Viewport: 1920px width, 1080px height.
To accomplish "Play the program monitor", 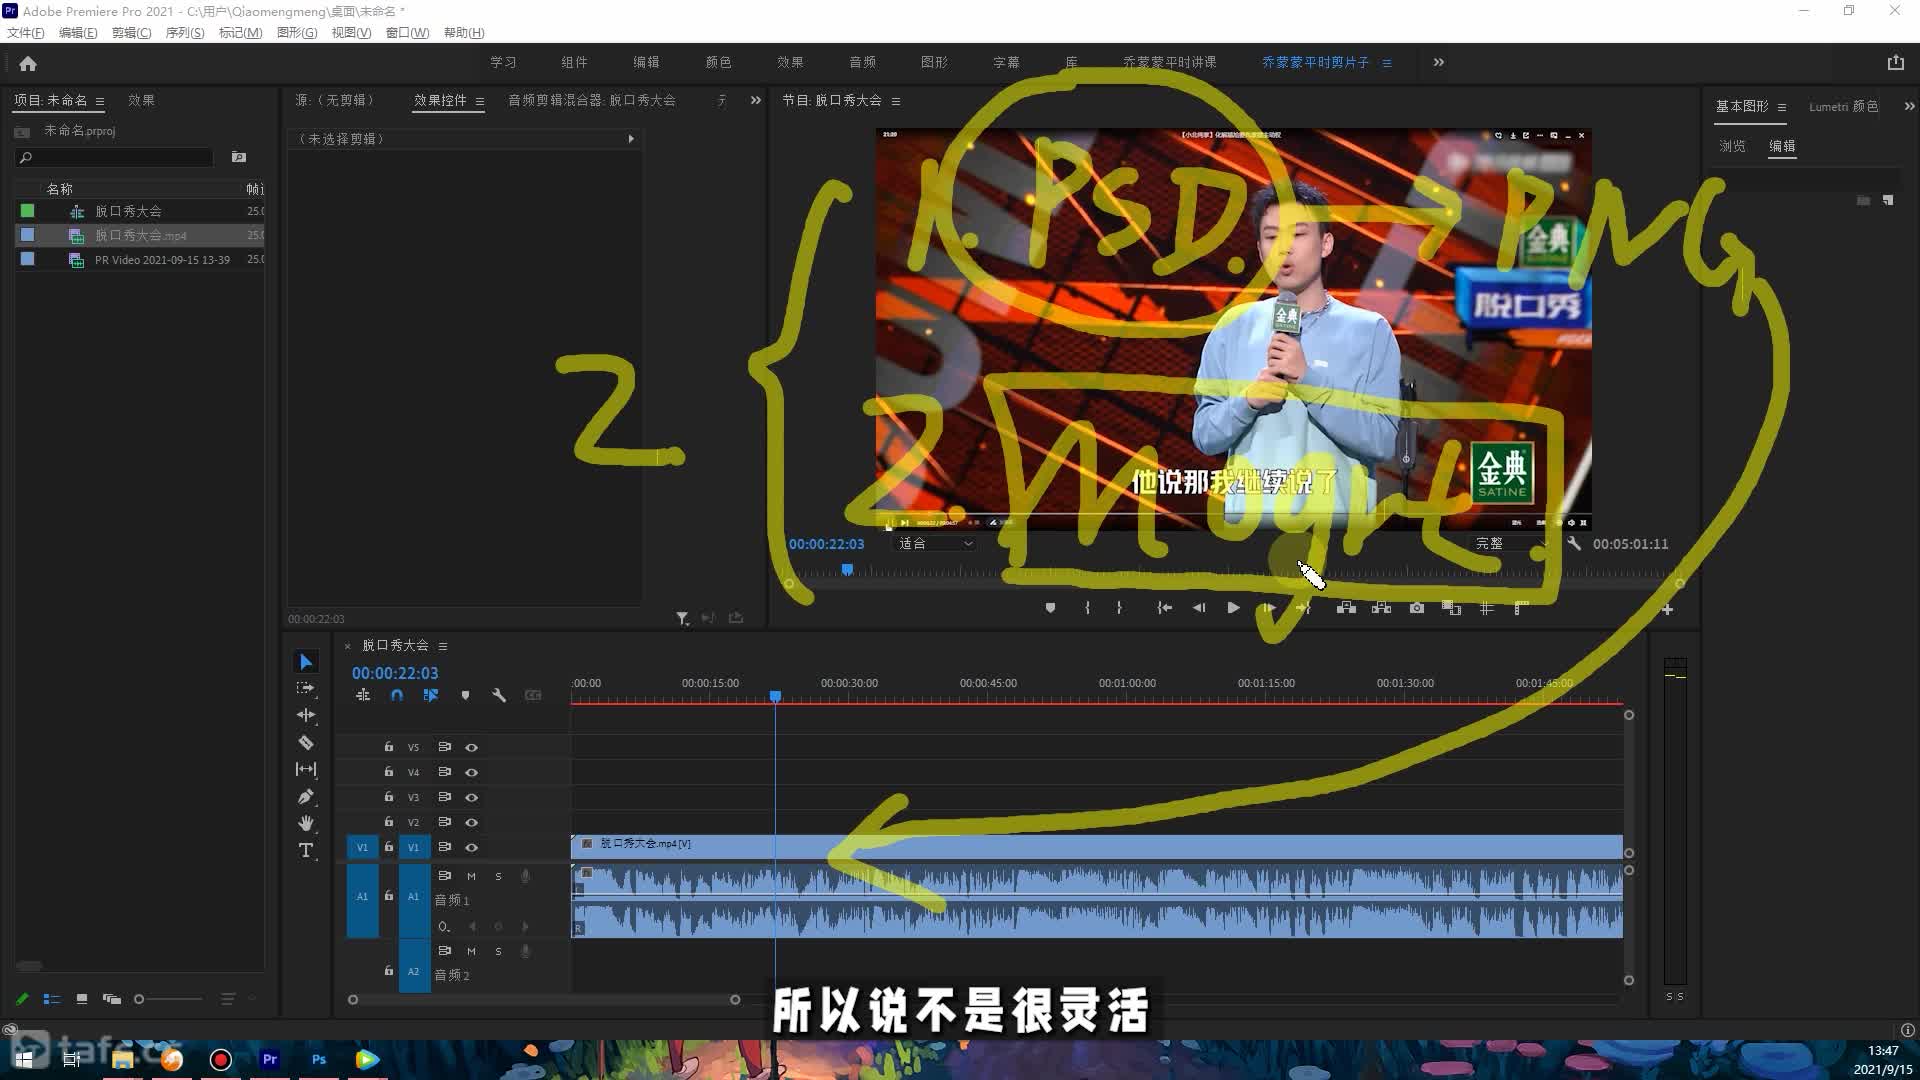I will tap(1233, 608).
